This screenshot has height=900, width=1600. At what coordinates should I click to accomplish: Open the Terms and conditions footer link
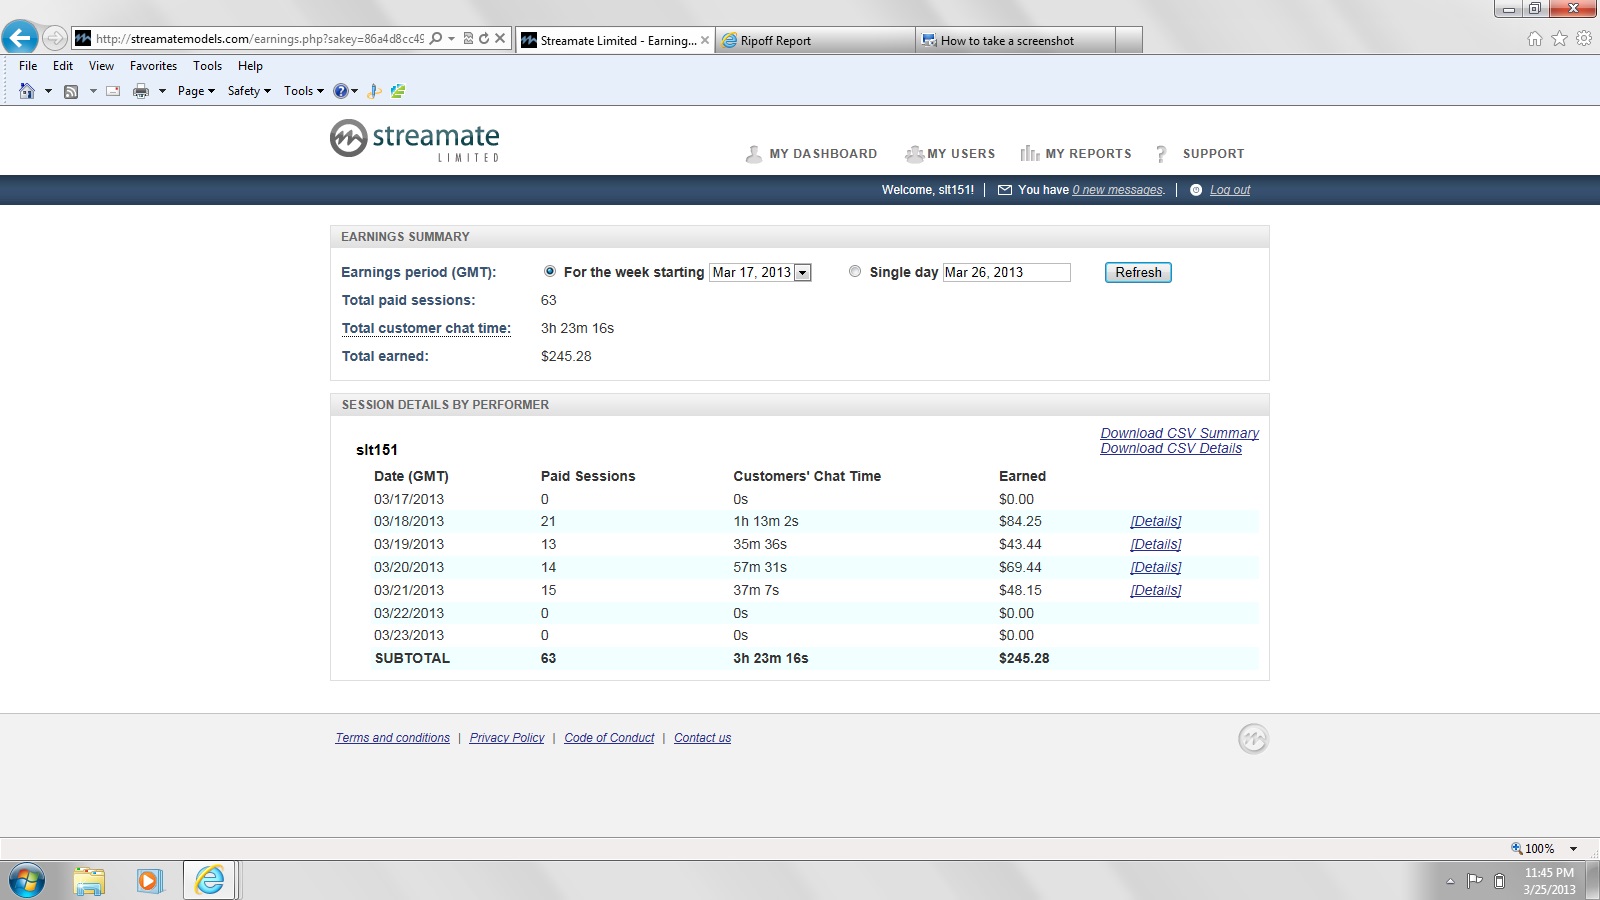pos(392,738)
